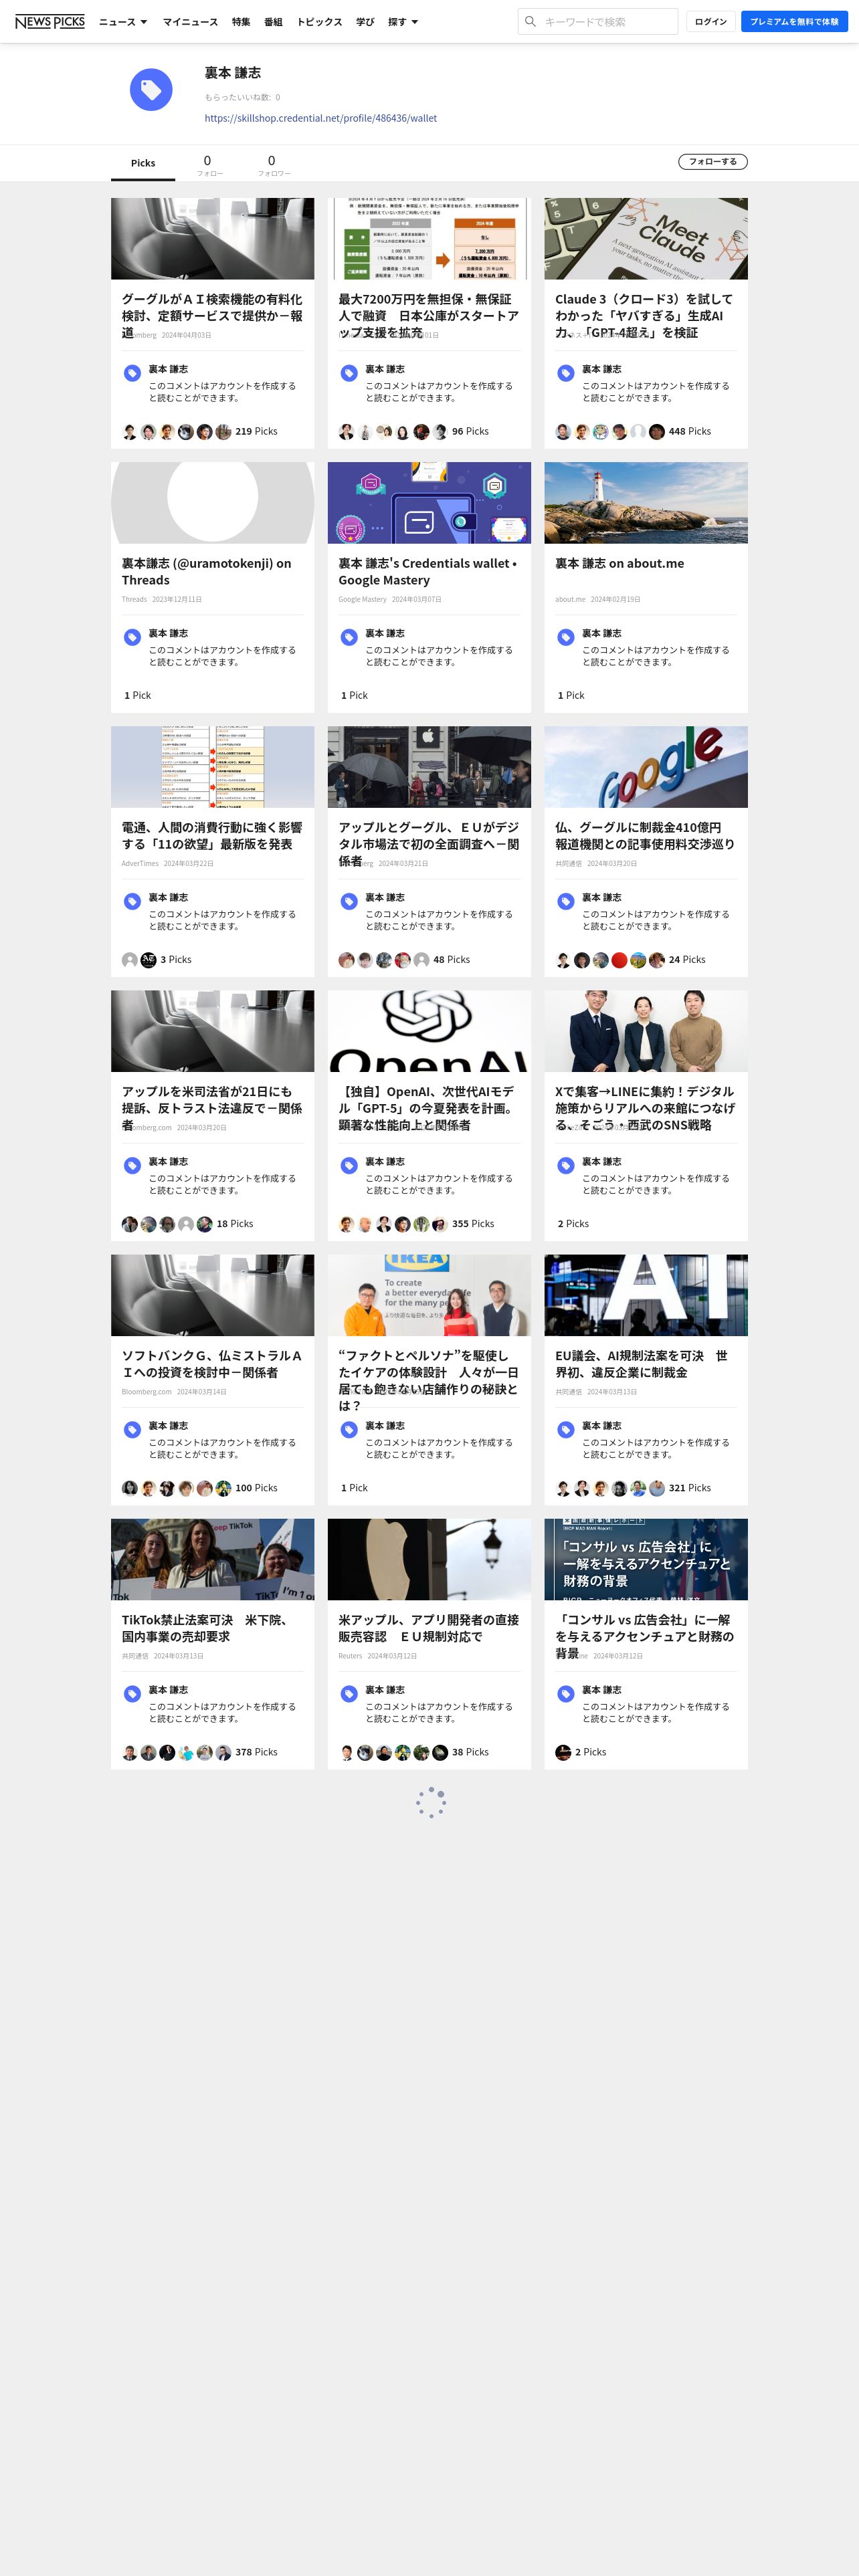Click commenter icon on Credentials wallet card

[349, 637]
